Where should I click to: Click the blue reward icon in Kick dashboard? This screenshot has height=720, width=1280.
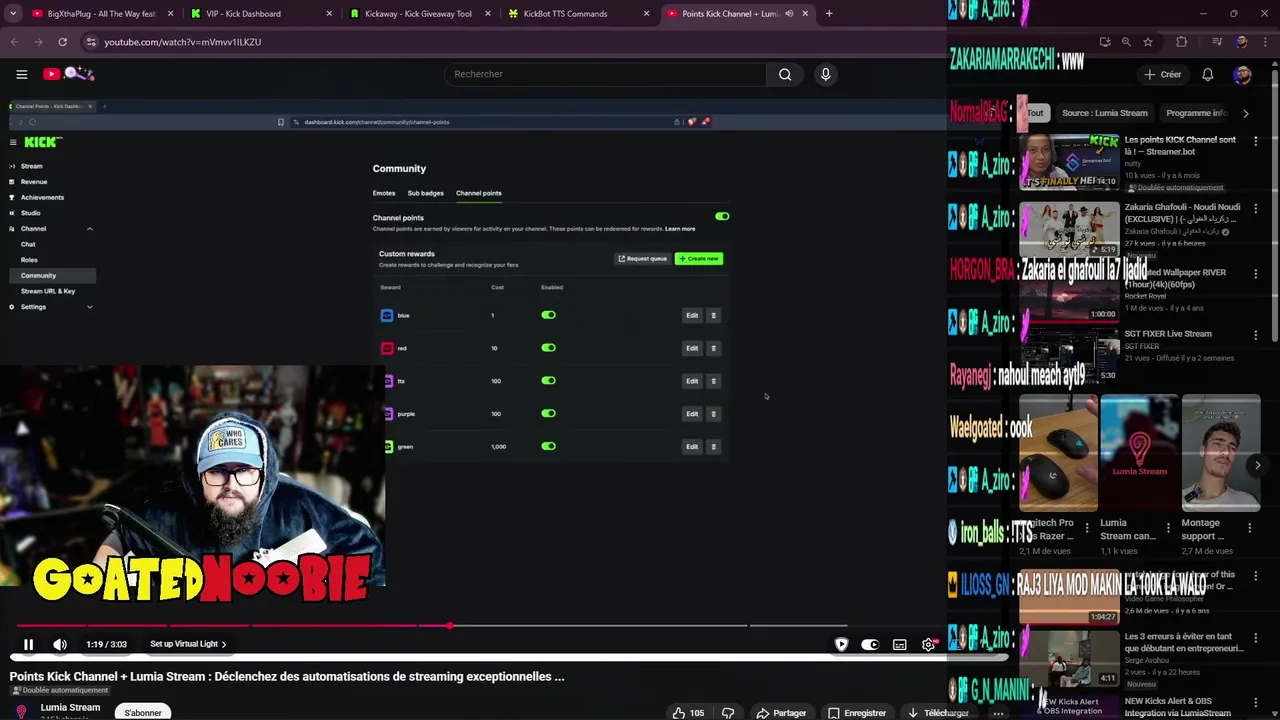[x=387, y=316]
